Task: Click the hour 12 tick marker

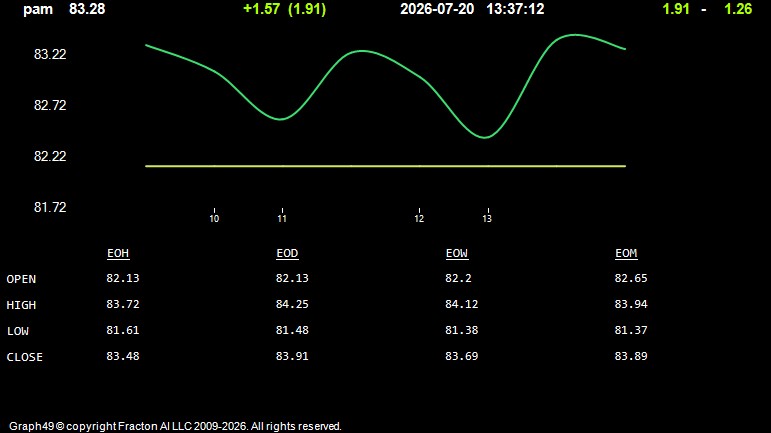Action: [x=419, y=216]
